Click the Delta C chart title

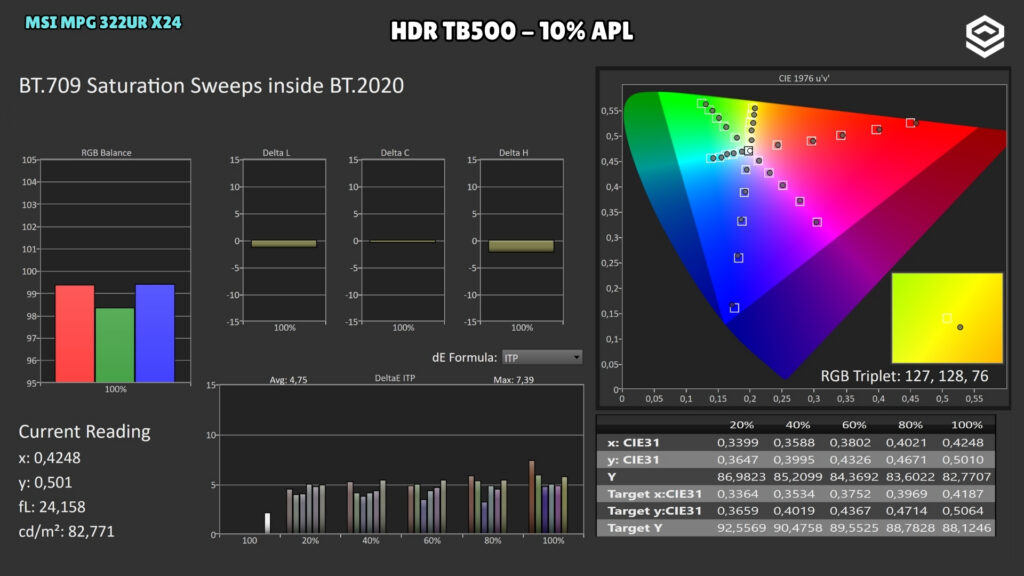pyautogui.click(x=395, y=153)
